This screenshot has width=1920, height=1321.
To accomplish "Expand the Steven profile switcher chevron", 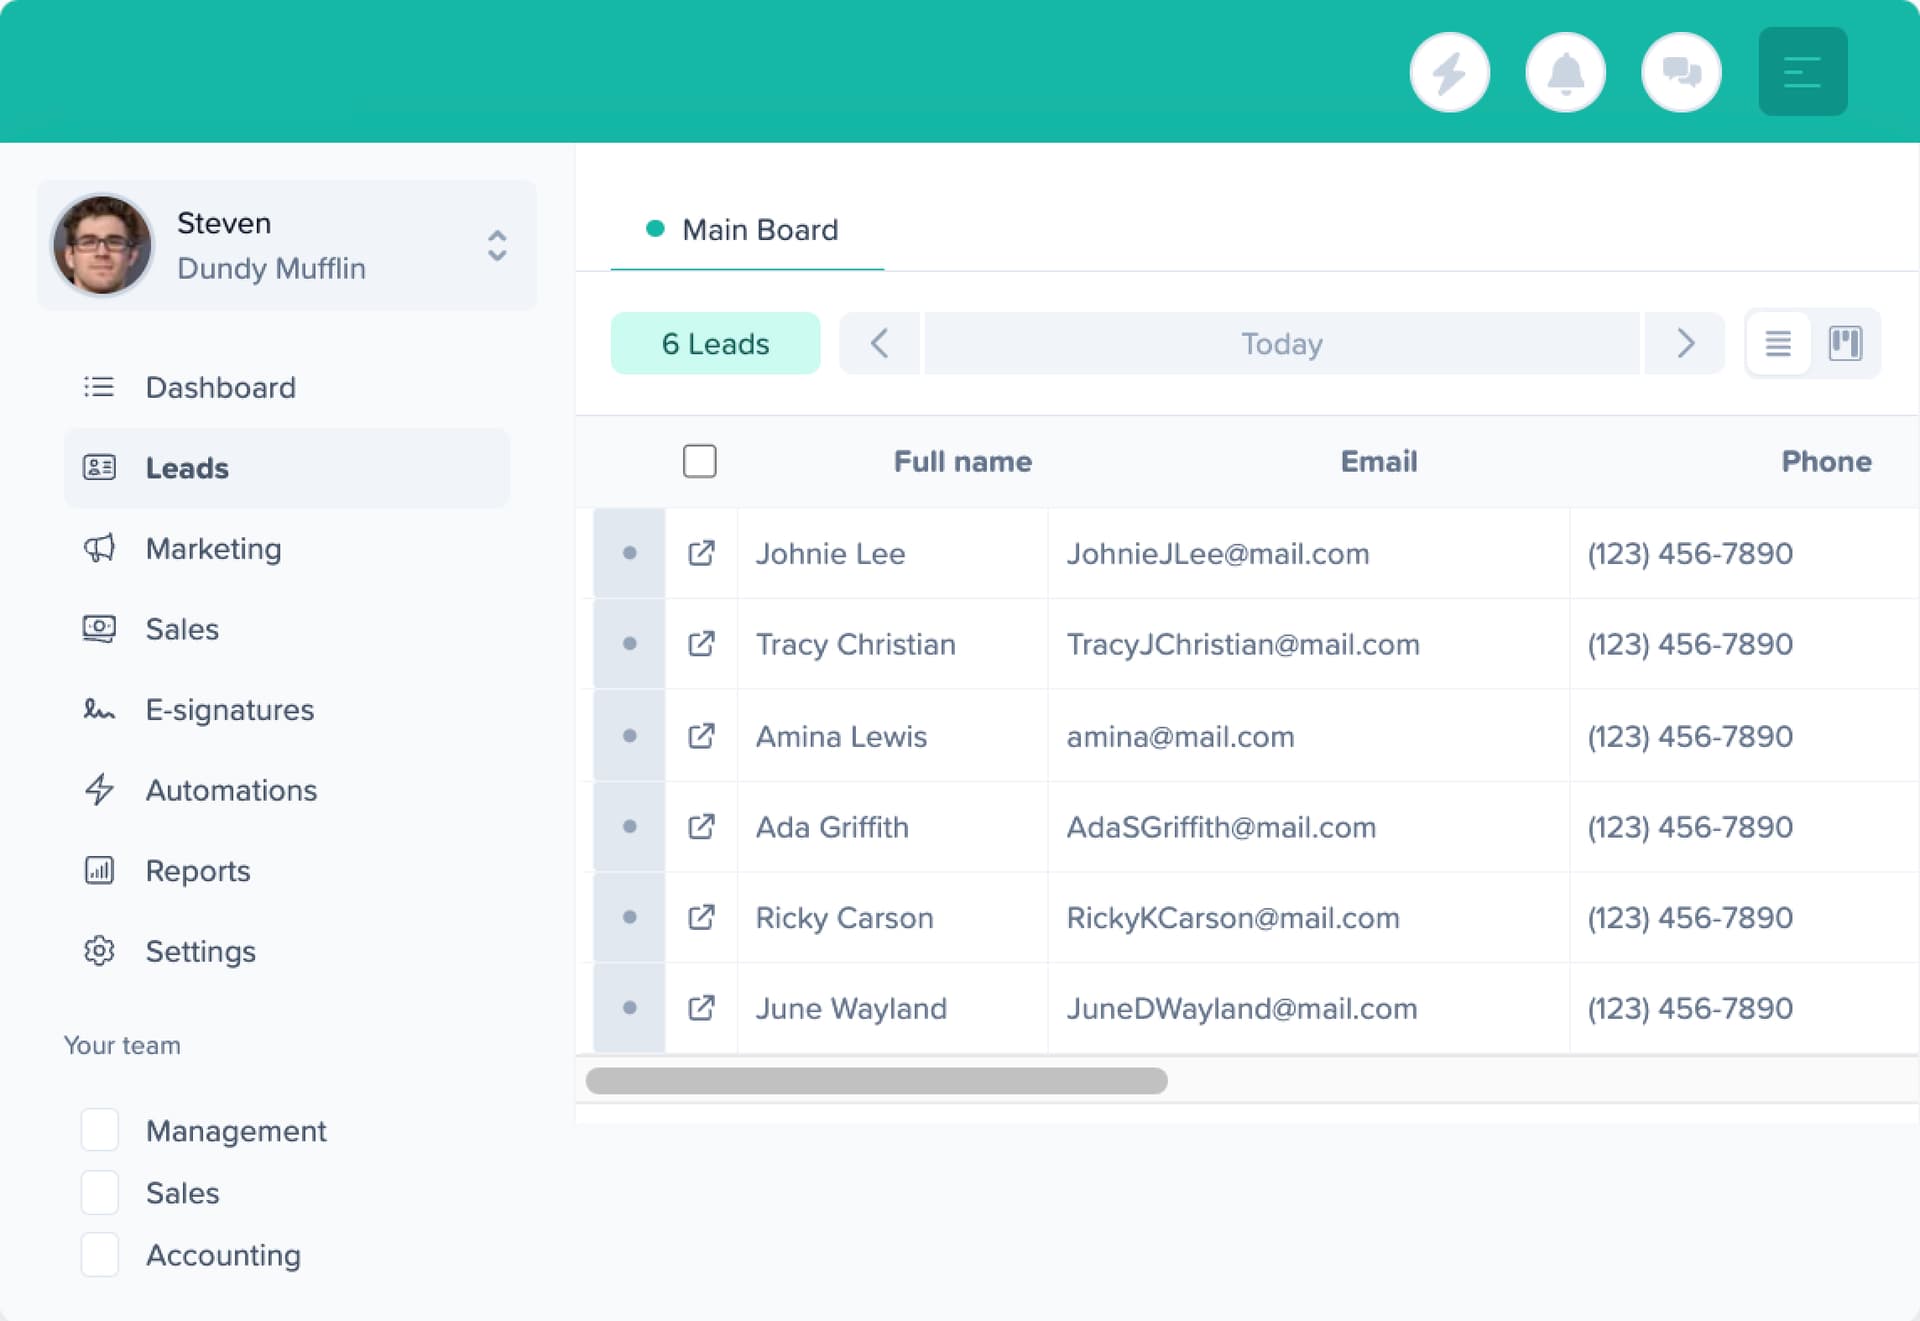I will tap(496, 245).
